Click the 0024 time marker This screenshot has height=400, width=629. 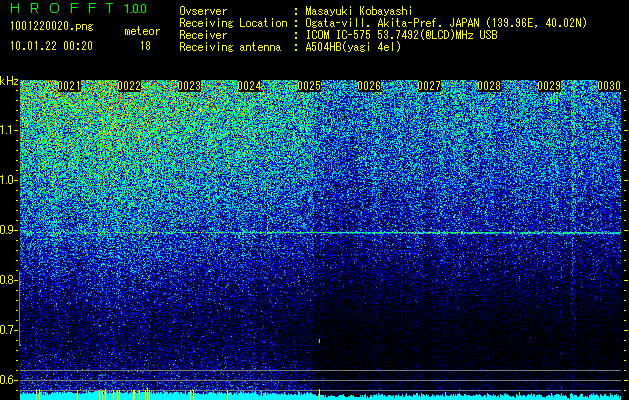coord(249,86)
